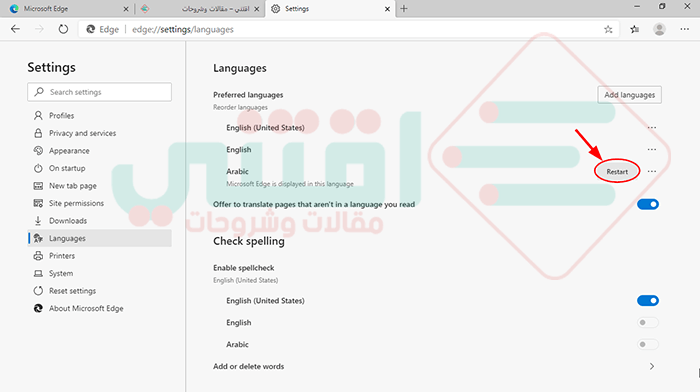
Task: Enable spellcheck toggle for Arabic
Action: pyautogui.click(x=648, y=344)
